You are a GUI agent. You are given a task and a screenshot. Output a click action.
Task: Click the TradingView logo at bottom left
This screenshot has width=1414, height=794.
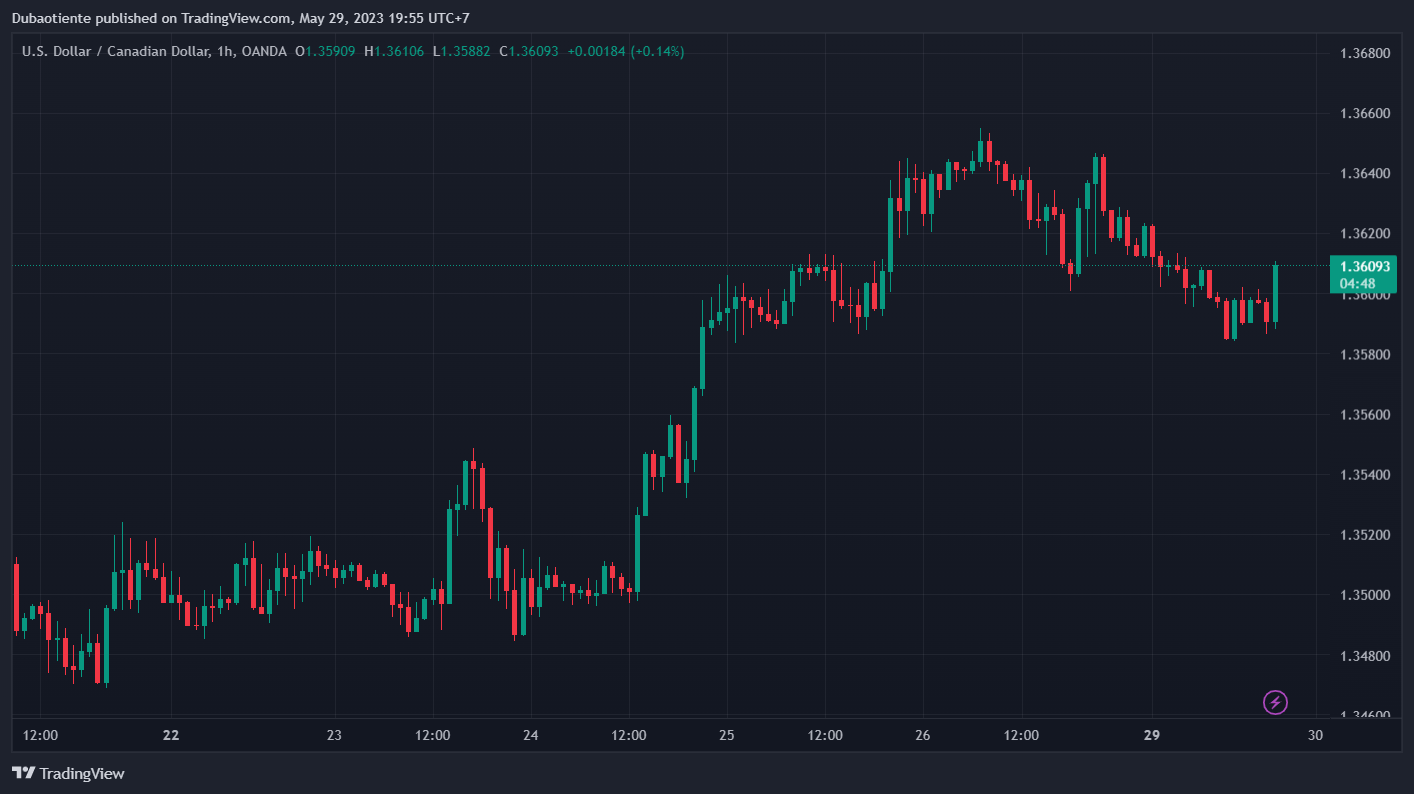[68, 773]
